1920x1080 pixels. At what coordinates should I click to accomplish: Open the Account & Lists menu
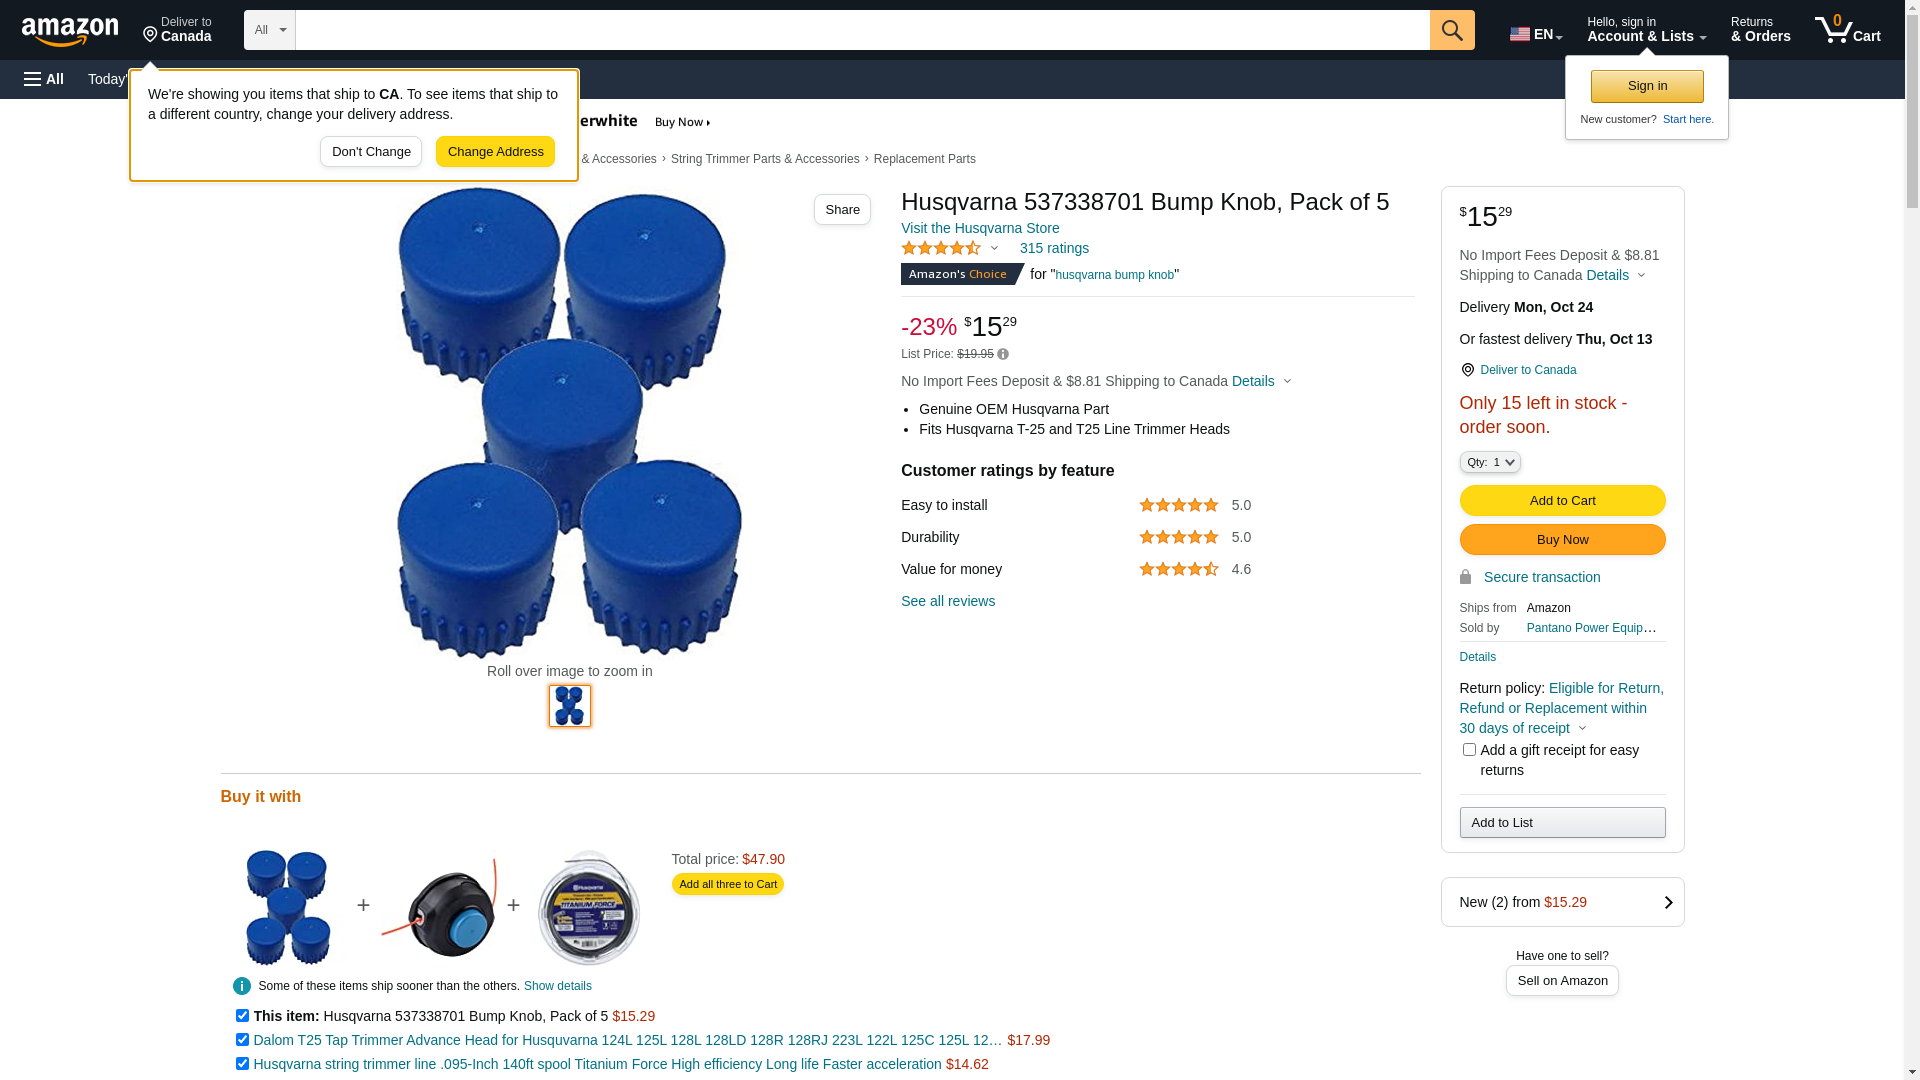(x=1646, y=30)
